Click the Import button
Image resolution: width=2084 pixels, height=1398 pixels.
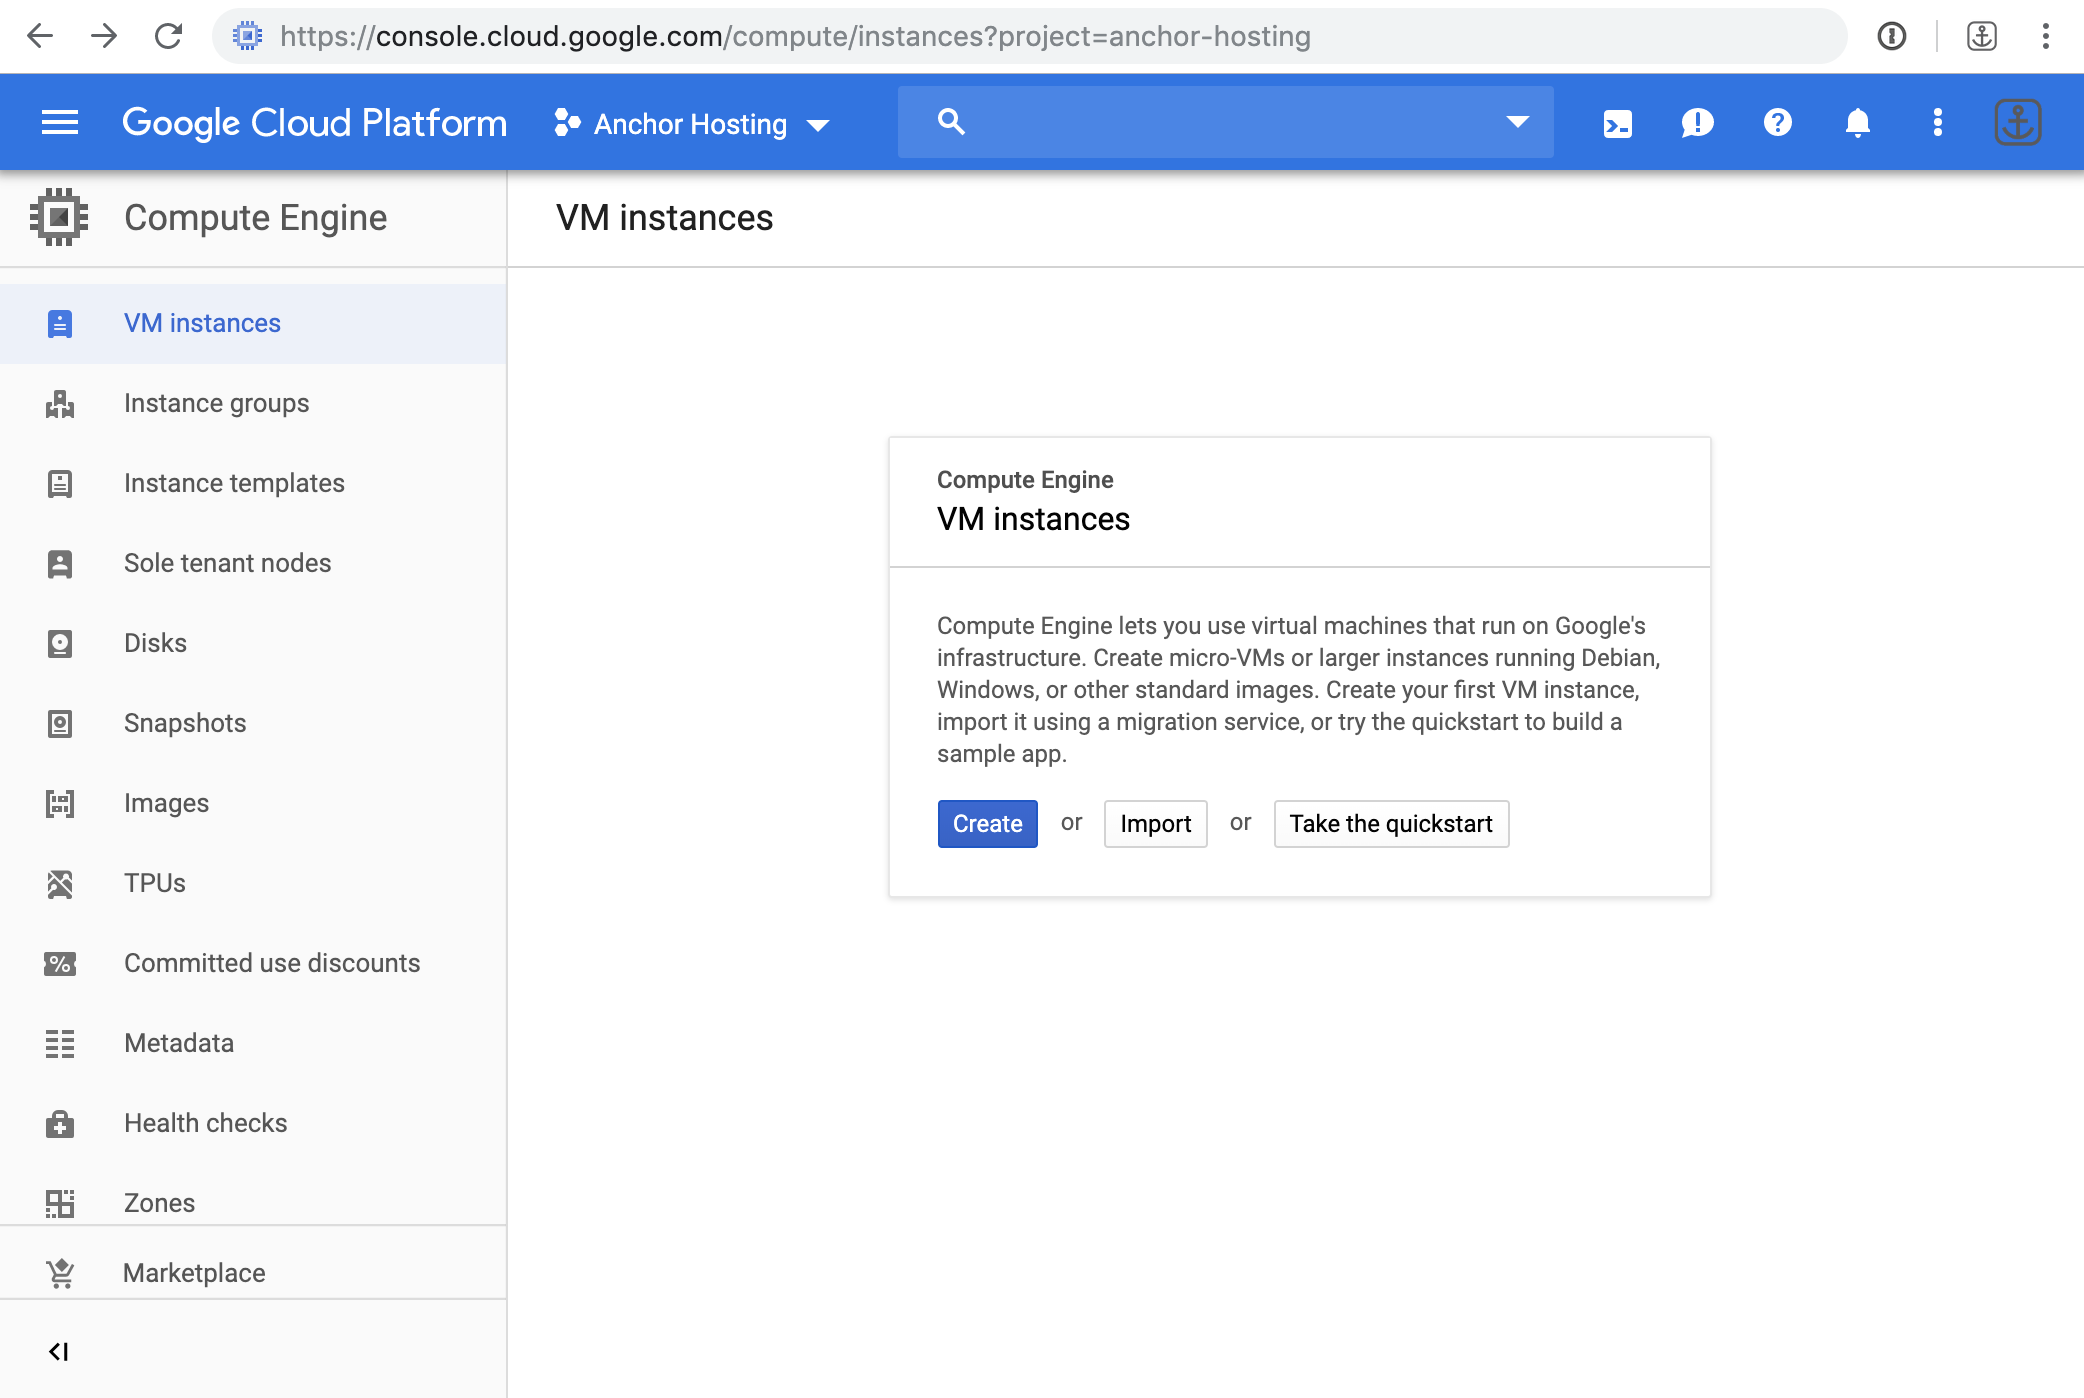1155,824
